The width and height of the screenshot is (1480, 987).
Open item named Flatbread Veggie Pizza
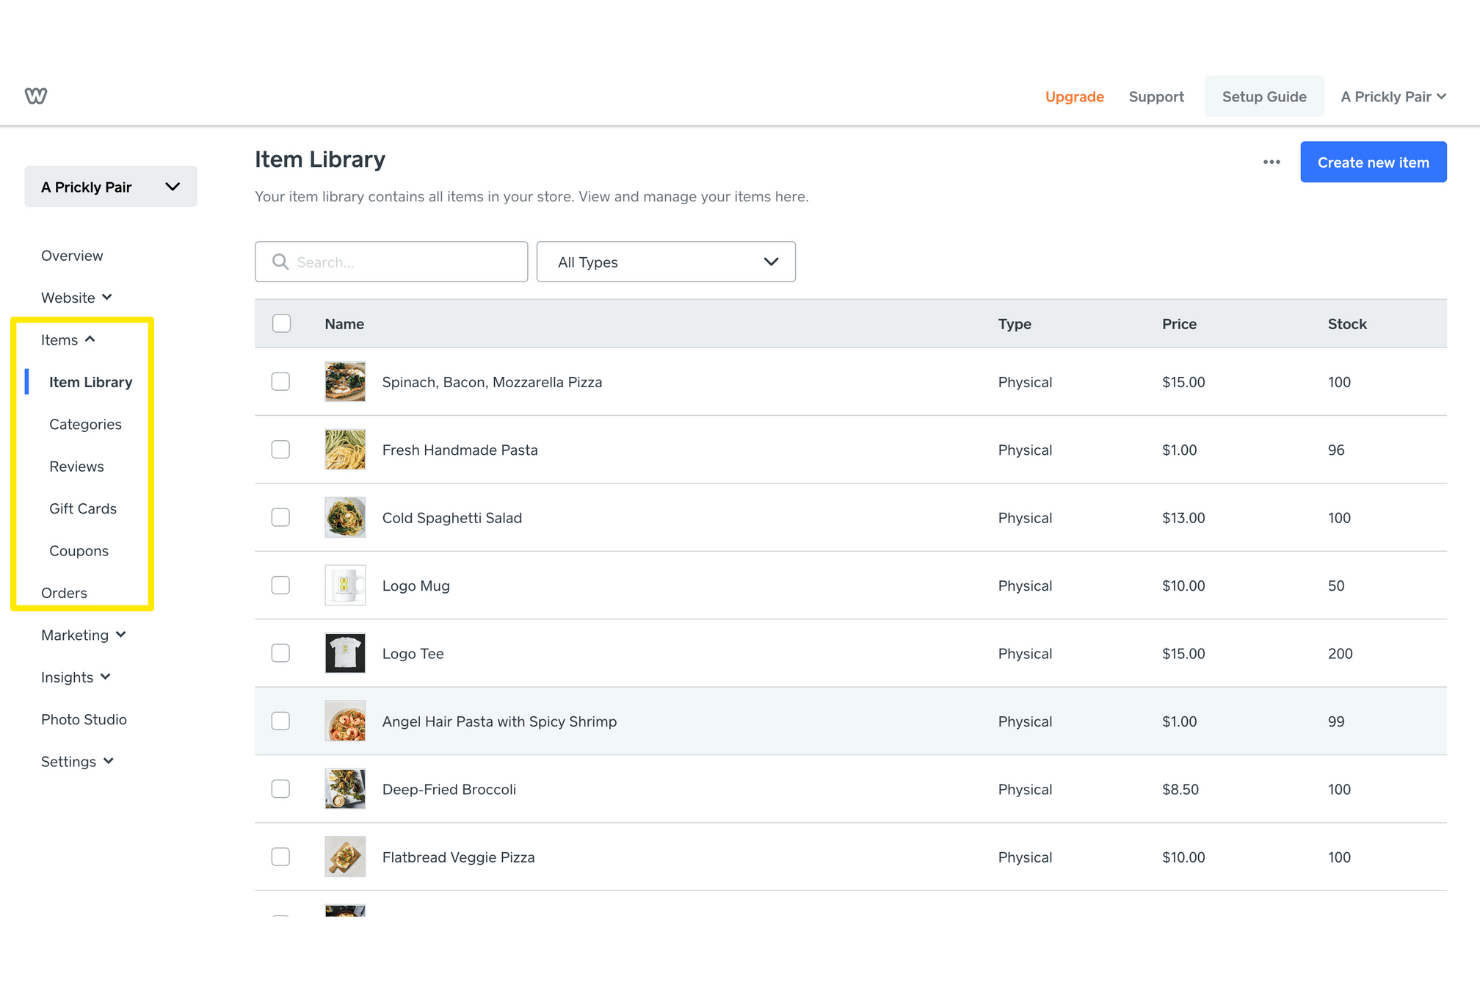click(x=458, y=858)
